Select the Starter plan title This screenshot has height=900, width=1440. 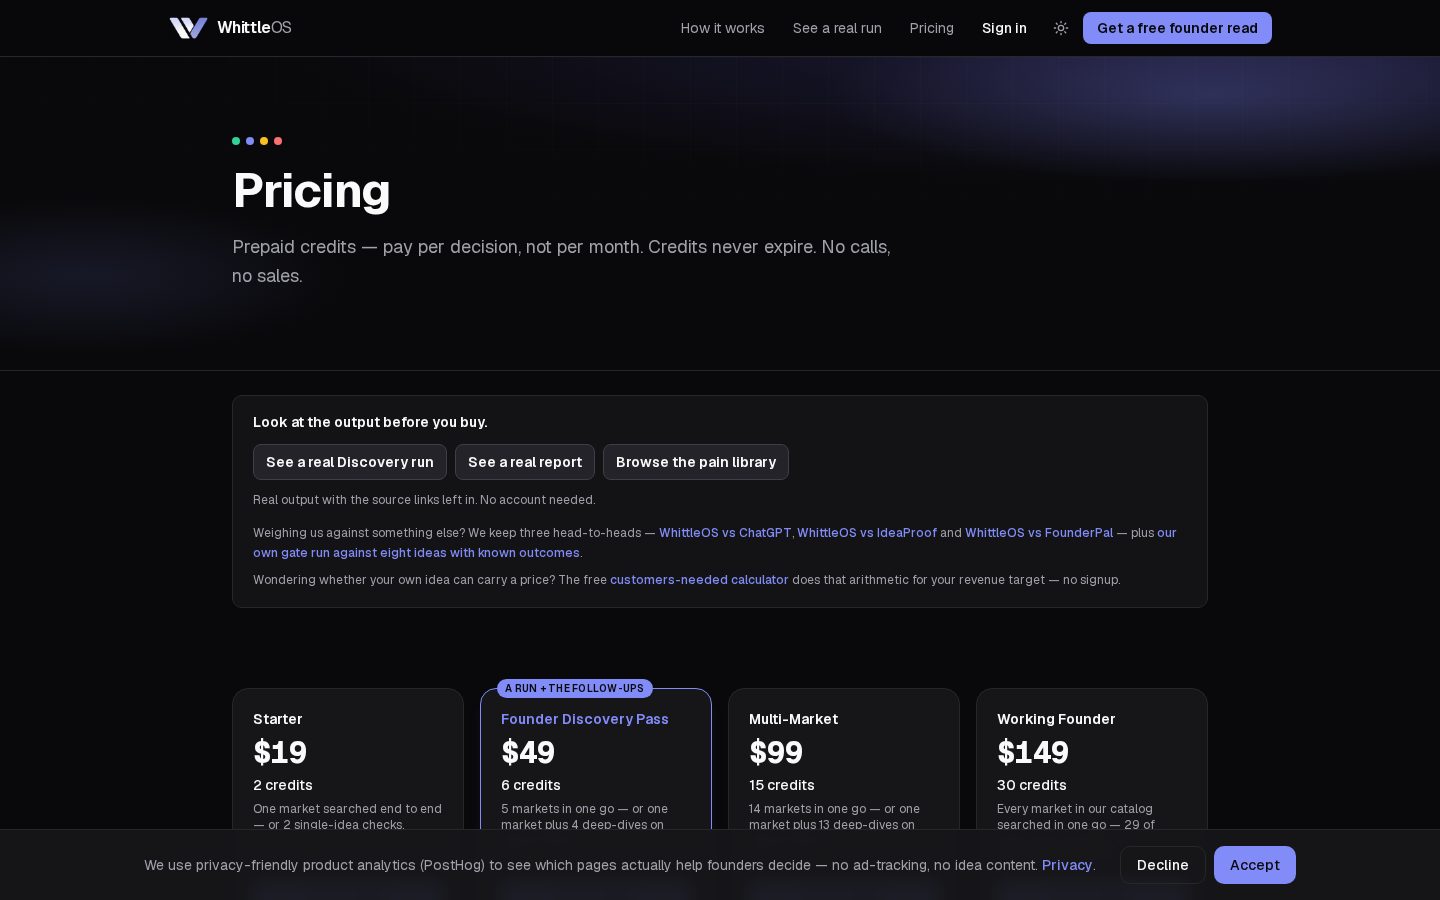pos(278,719)
